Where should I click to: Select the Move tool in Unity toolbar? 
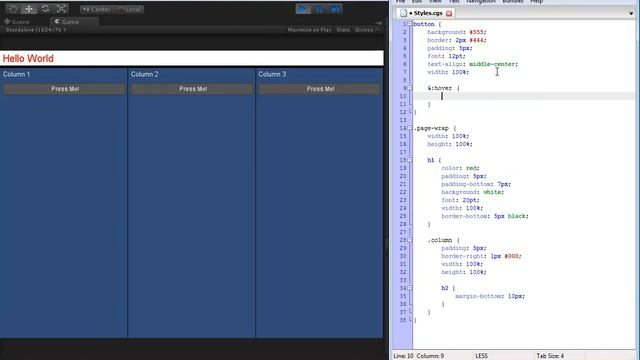(29, 9)
